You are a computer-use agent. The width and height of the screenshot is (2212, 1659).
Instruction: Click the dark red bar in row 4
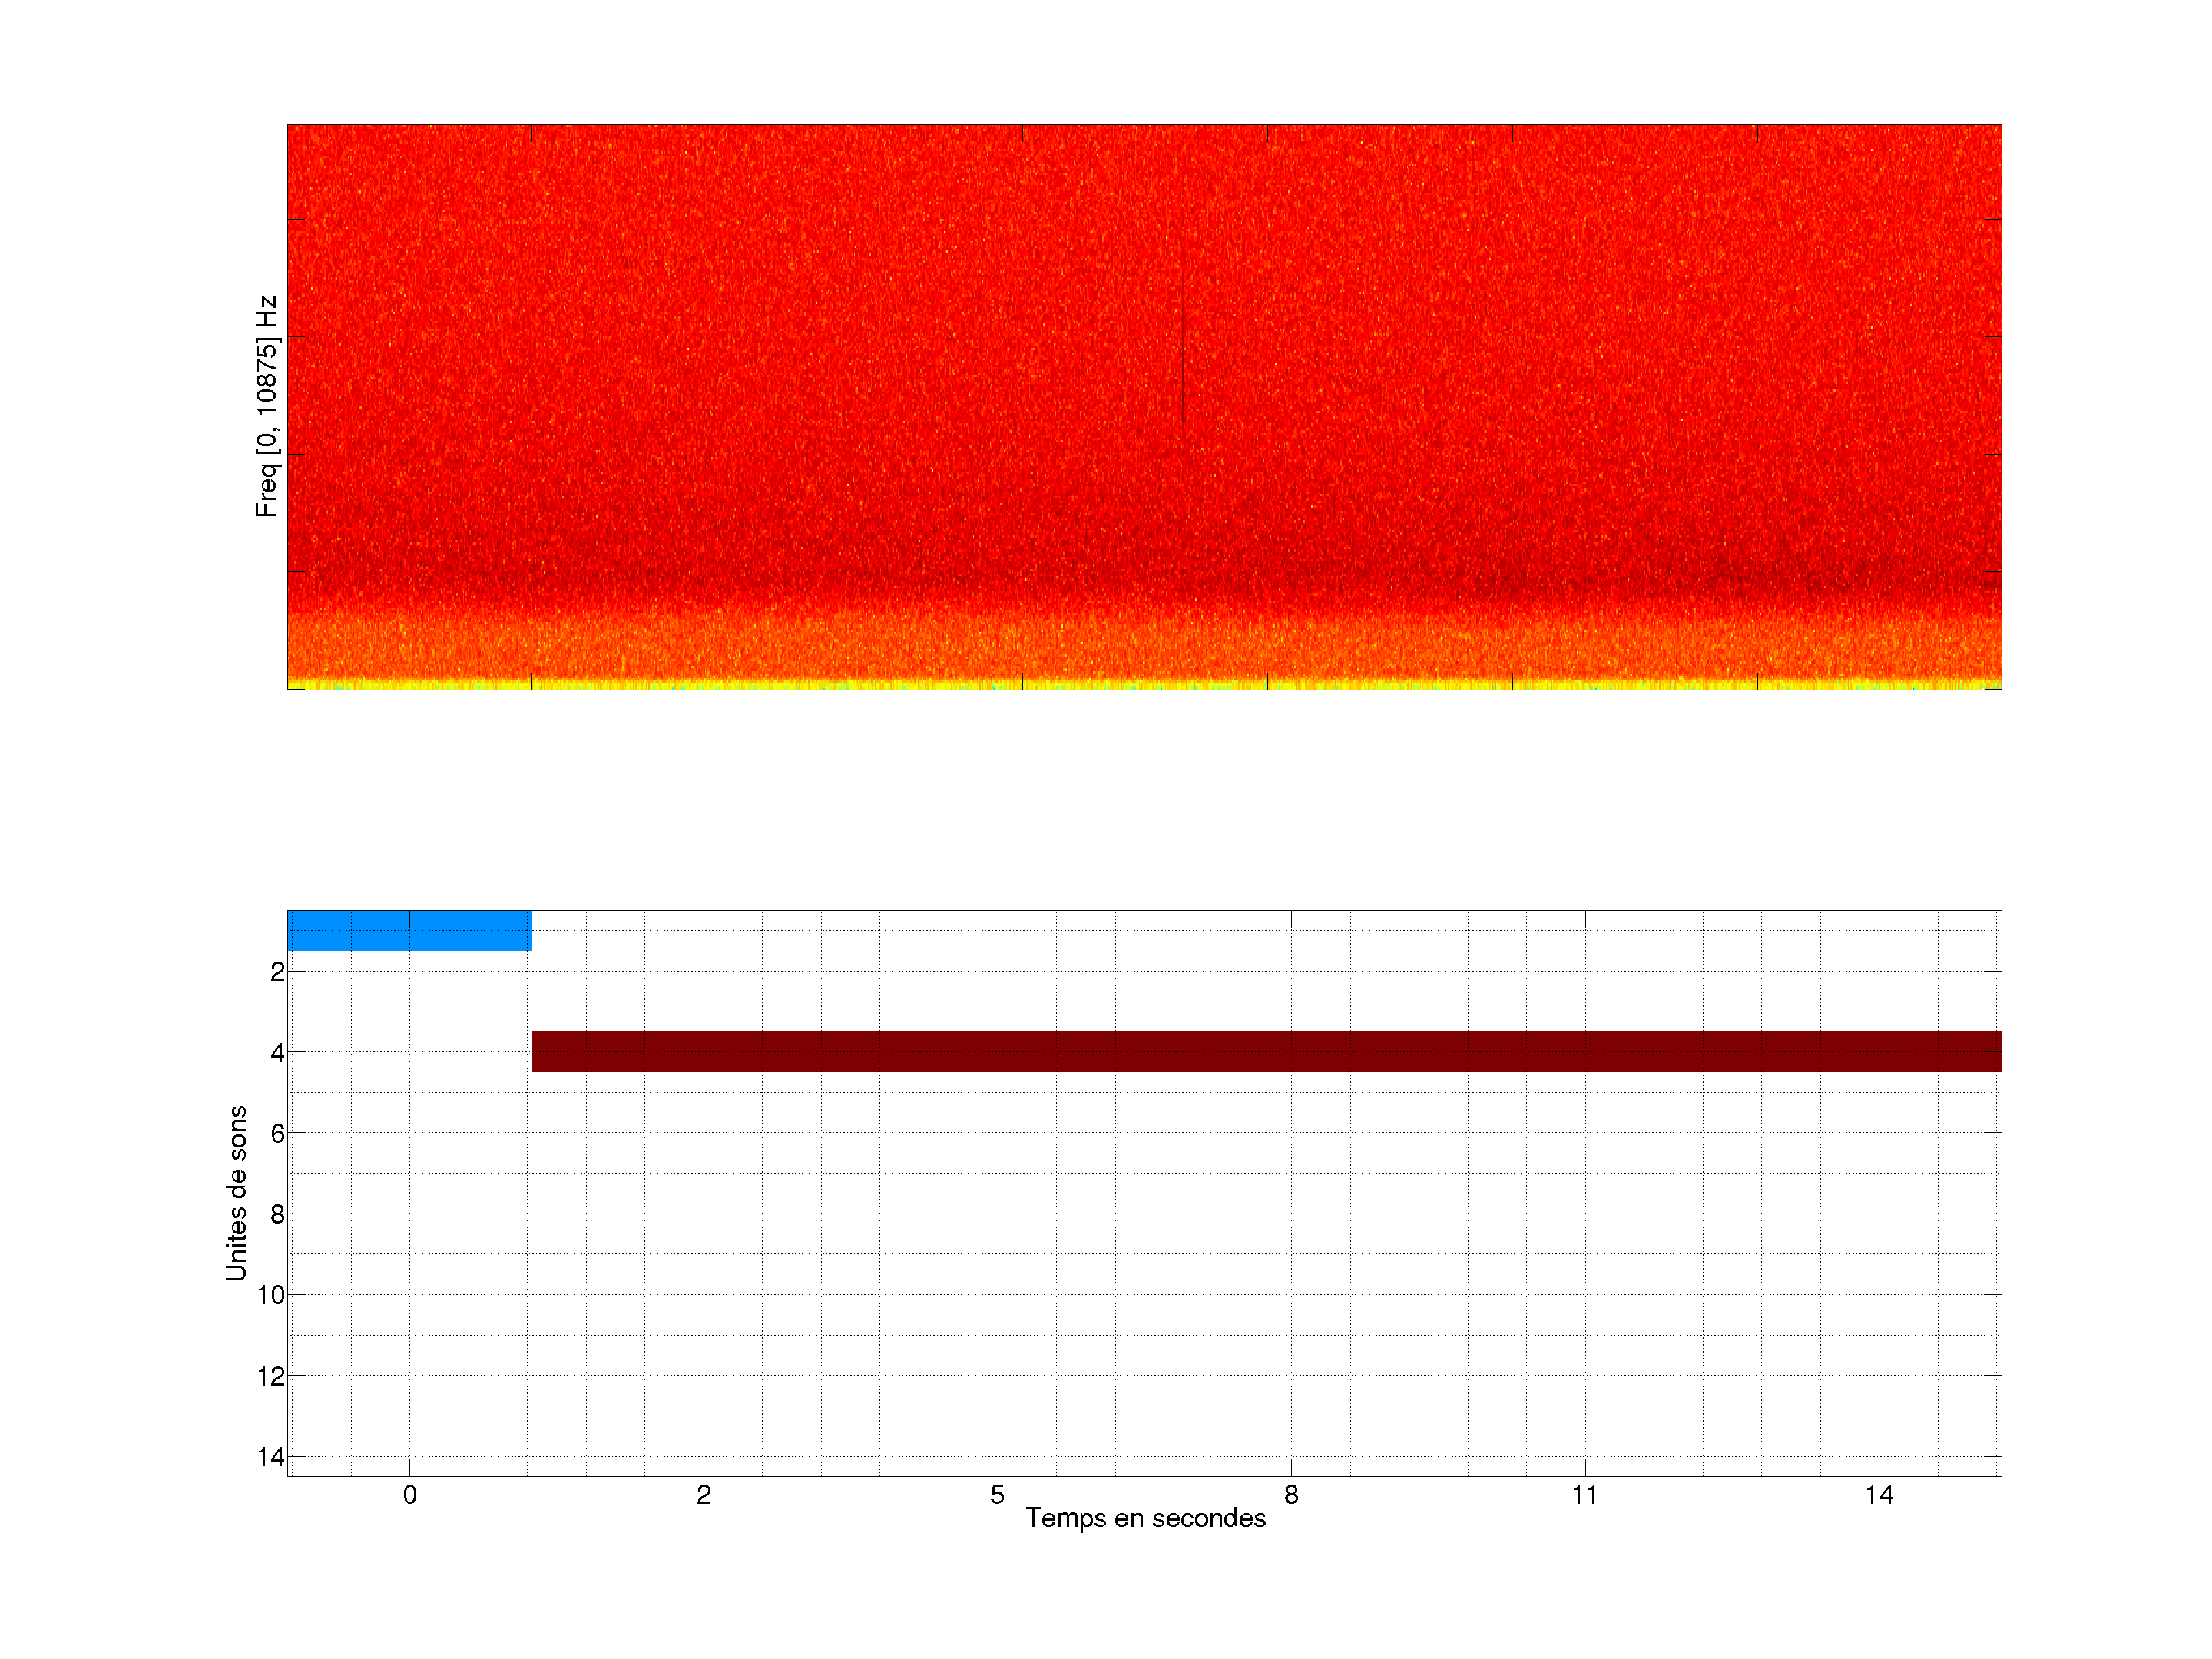pyautogui.click(x=1266, y=1051)
